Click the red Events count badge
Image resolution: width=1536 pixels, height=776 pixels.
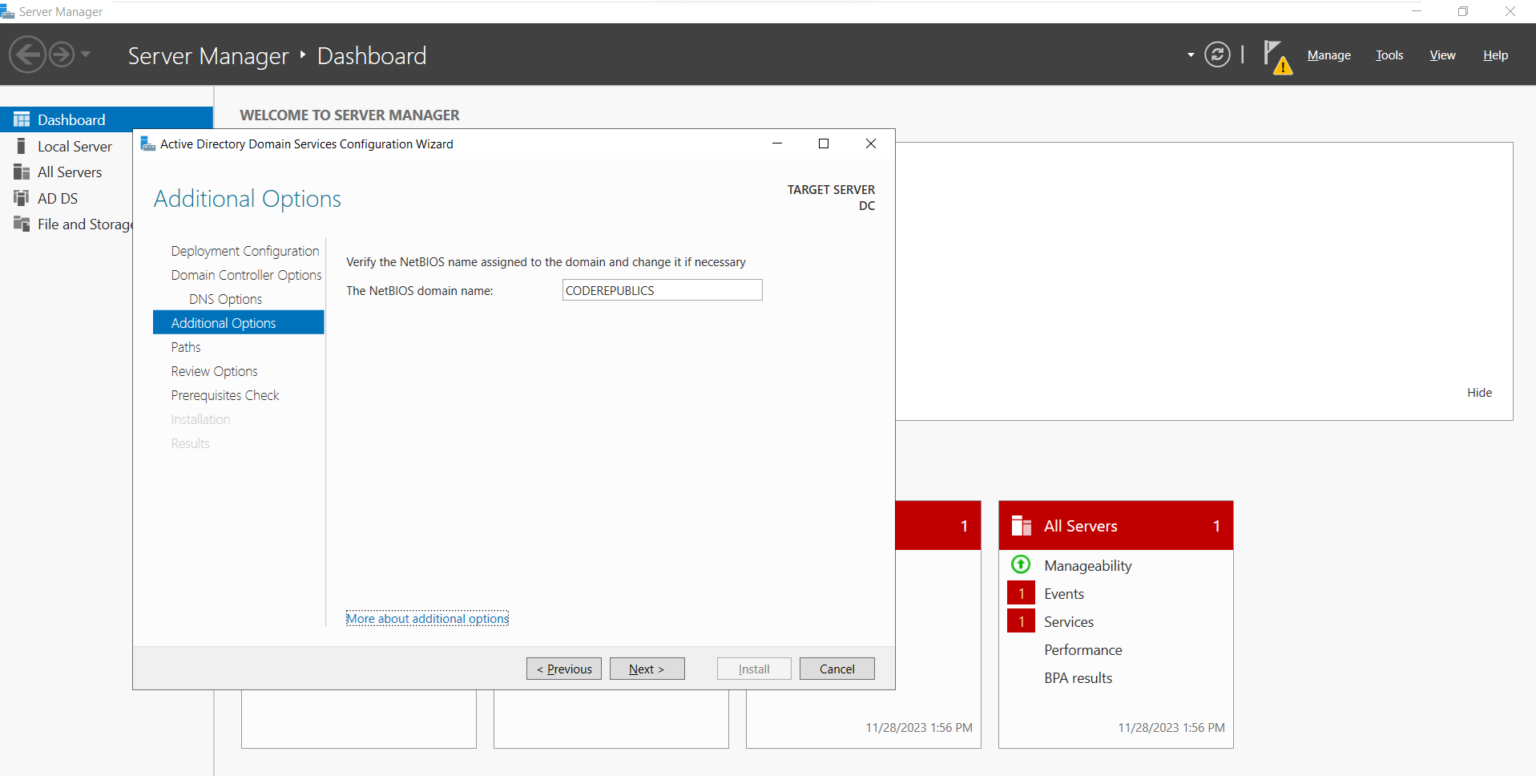1020,592
